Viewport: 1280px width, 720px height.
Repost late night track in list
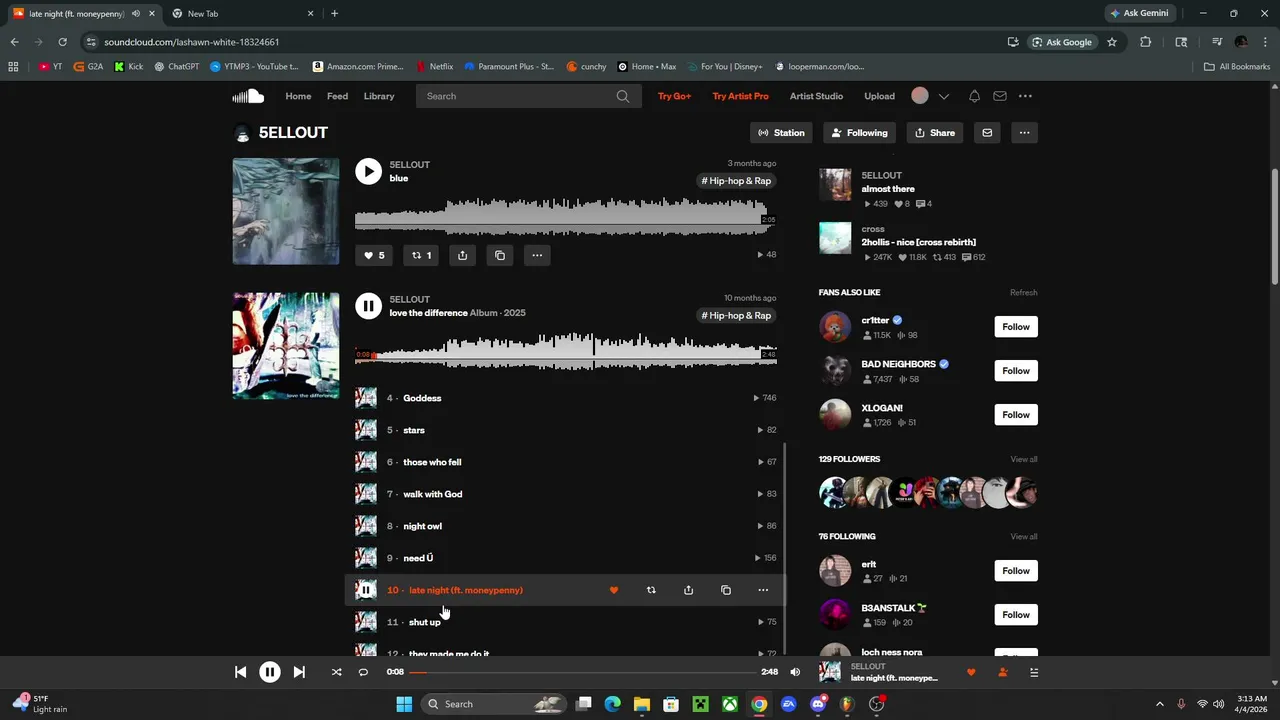(651, 590)
